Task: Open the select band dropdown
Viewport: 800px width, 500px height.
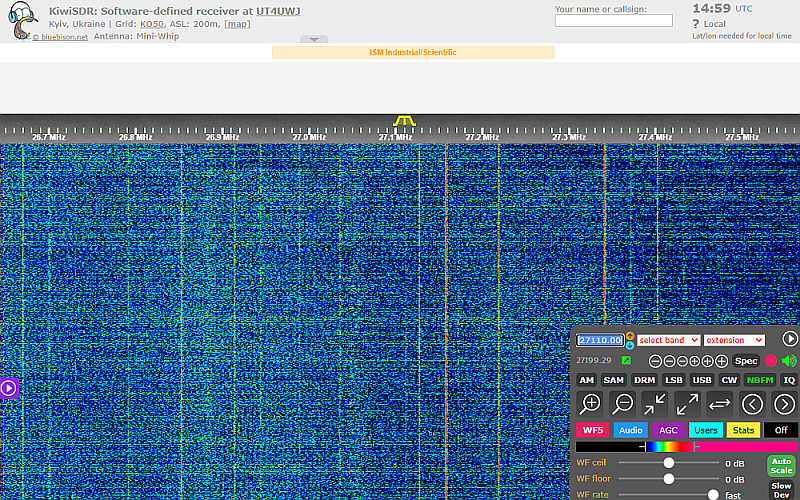Action: tap(669, 340)
